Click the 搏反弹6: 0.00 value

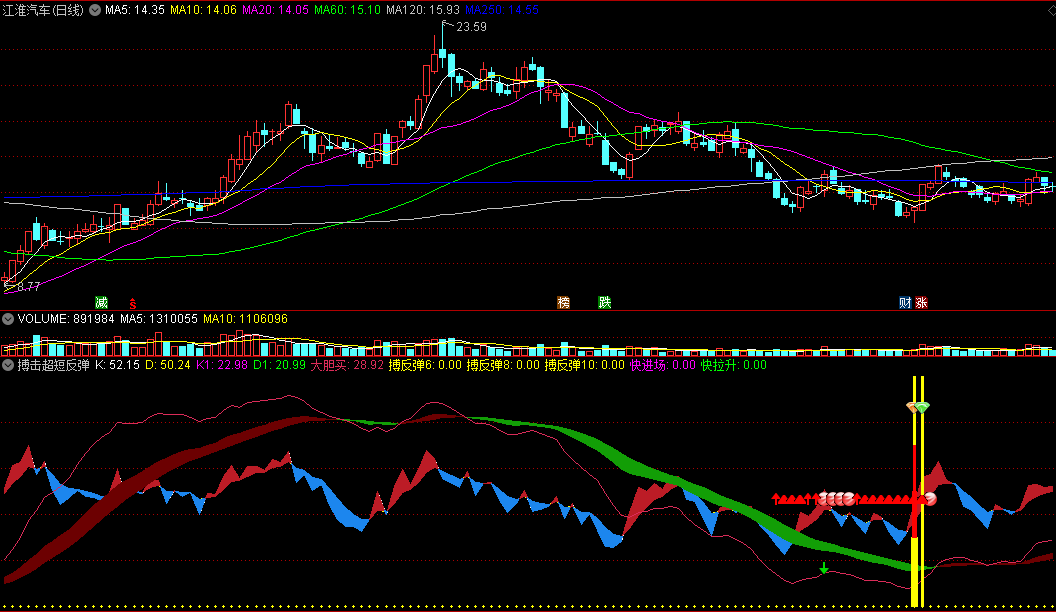click(425, 366)
